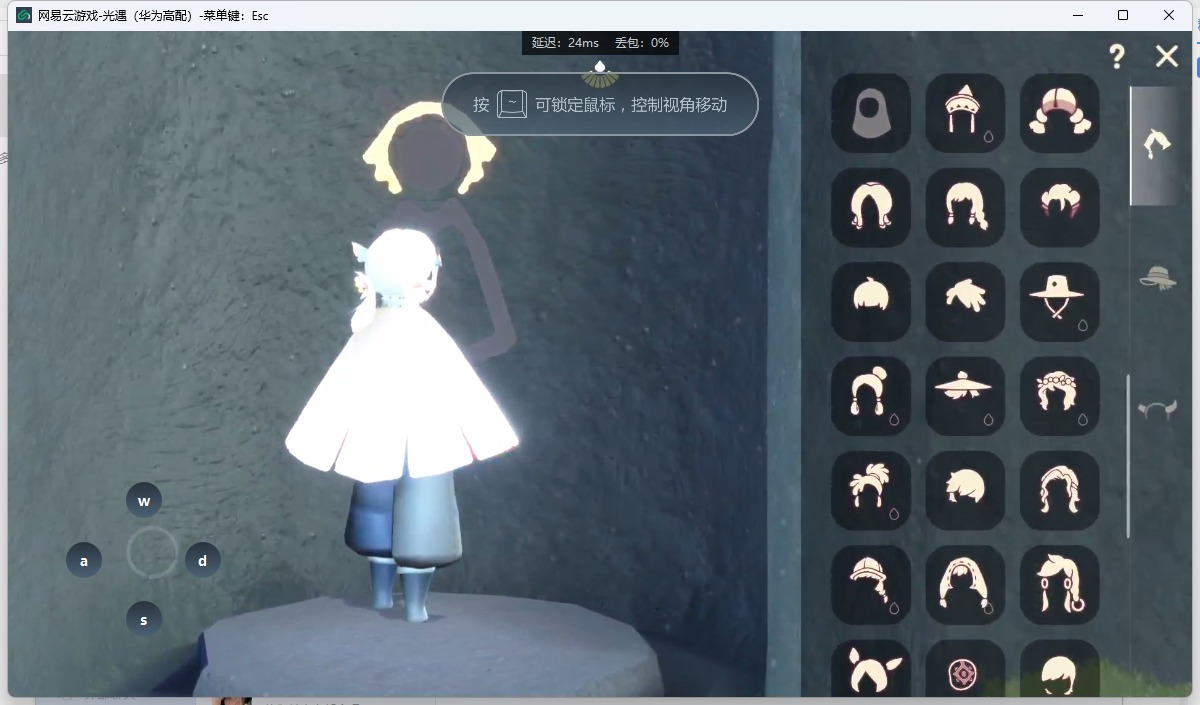Screen dimensions: 1200x705
Task: Open the hat category tab
Action: point(1157,278)
